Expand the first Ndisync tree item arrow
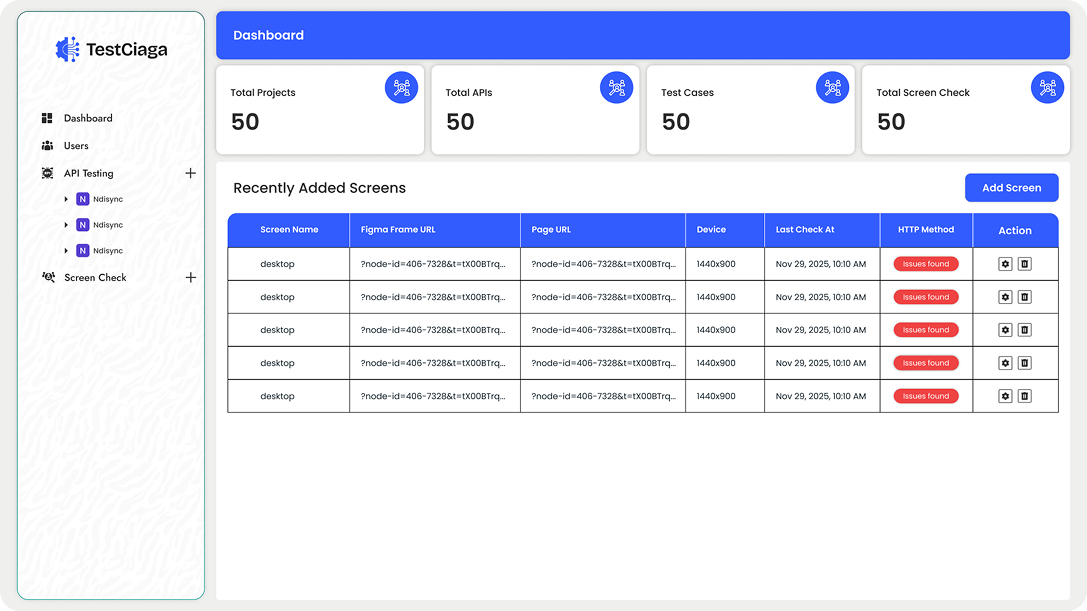This screenshot has height=611, width=1087. (67, 199)
